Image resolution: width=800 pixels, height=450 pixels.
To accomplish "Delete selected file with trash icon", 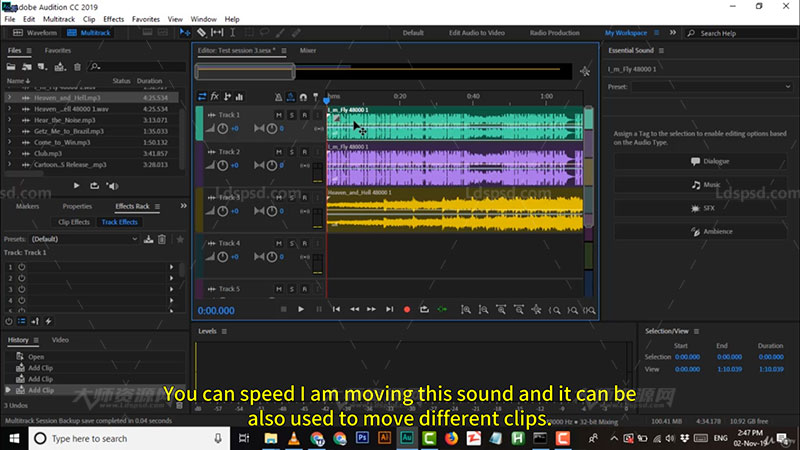I will [x=77, y=67].
